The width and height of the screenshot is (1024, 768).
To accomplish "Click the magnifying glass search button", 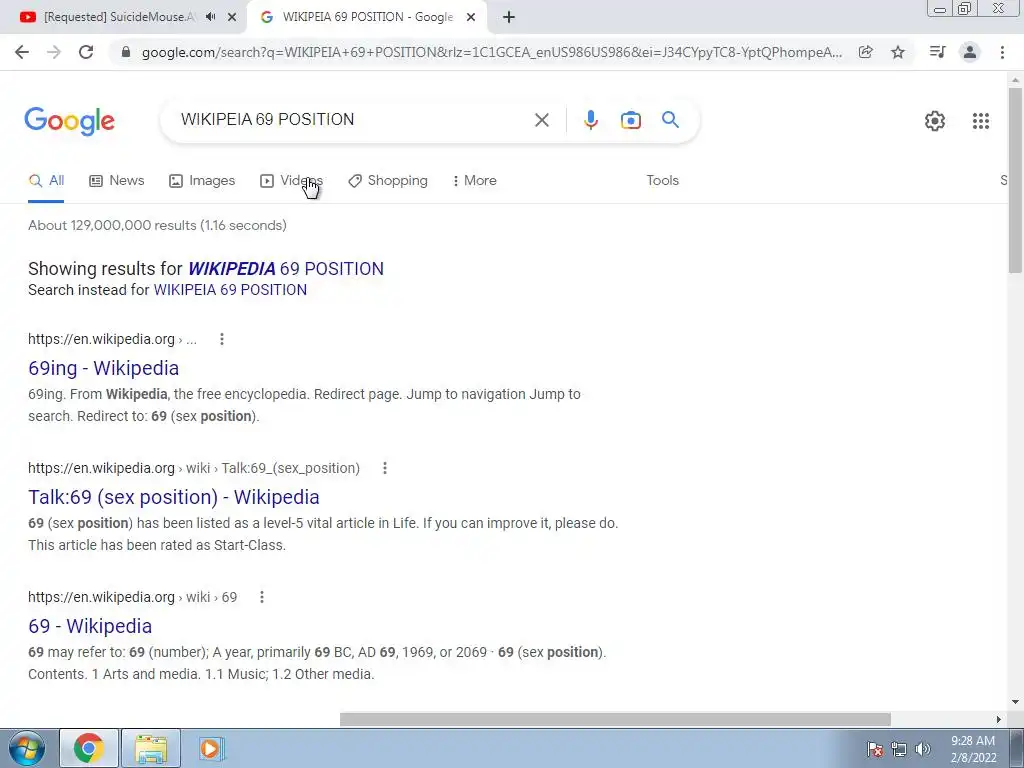I will 670,120.
